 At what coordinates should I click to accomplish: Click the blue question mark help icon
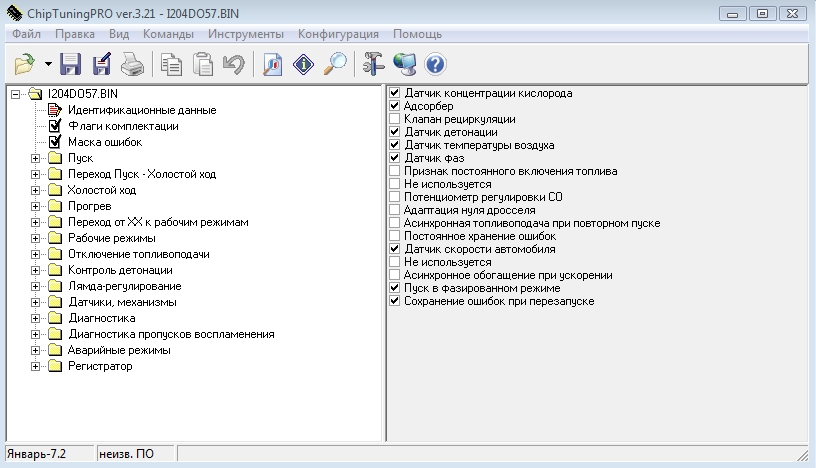[x=435, y=65]
